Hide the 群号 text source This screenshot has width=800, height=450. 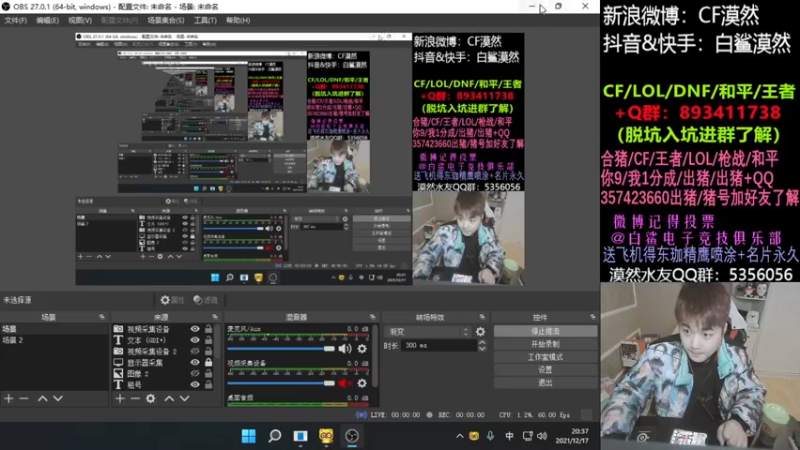195,385
